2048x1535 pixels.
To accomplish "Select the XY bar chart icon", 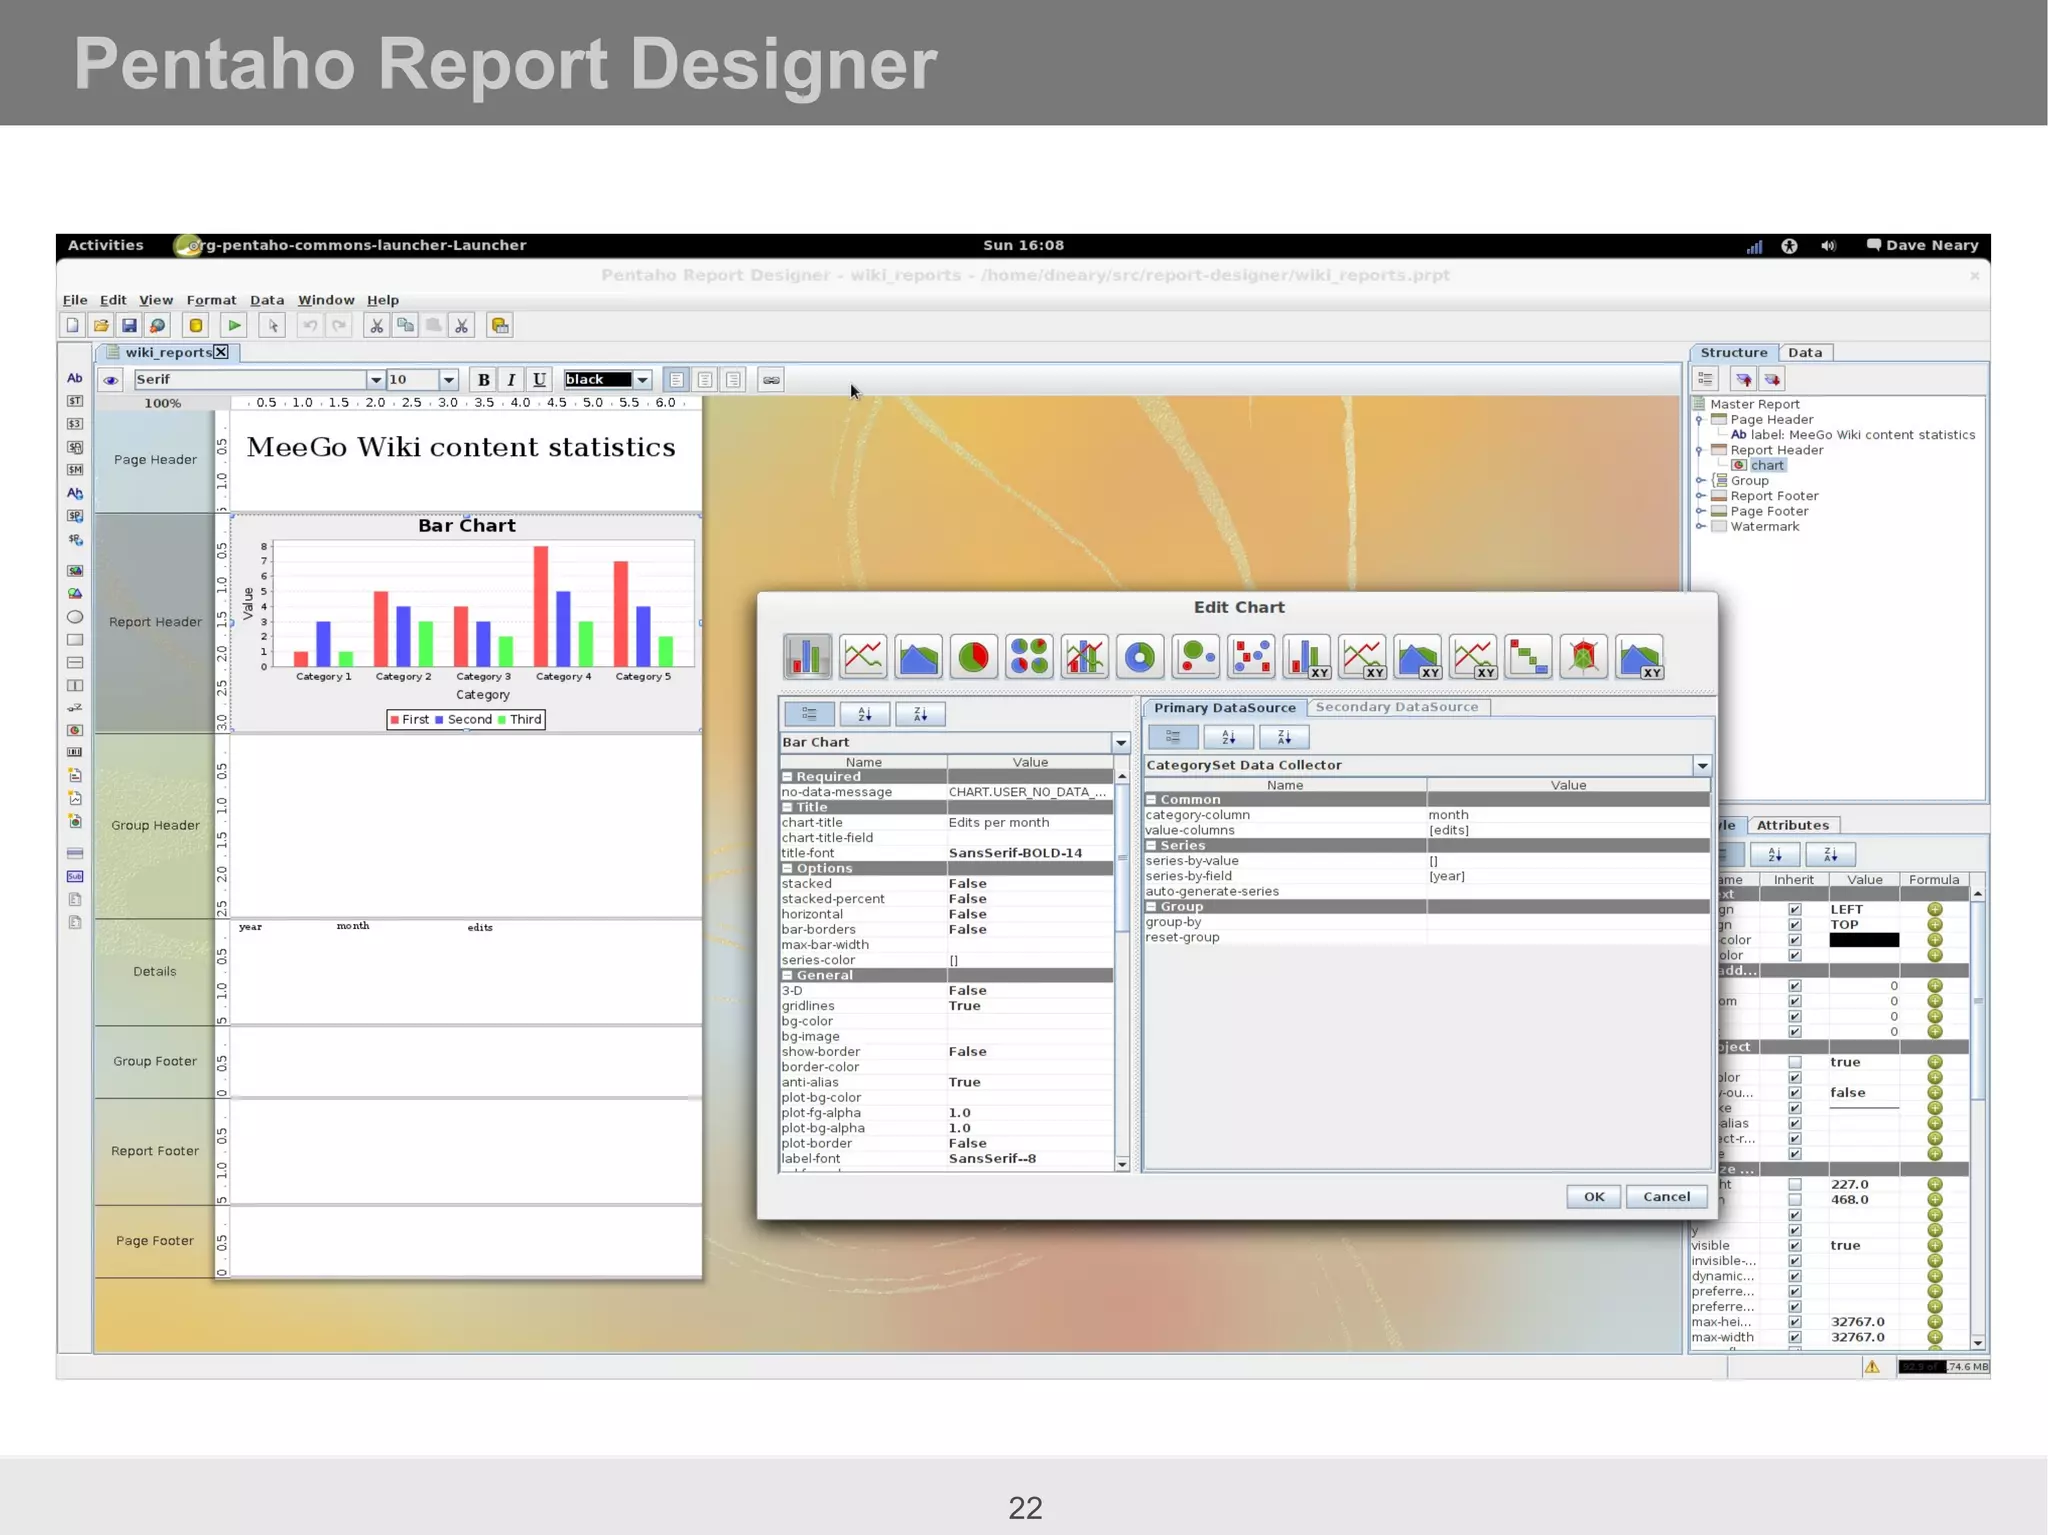I will [x=1307, y=657].
